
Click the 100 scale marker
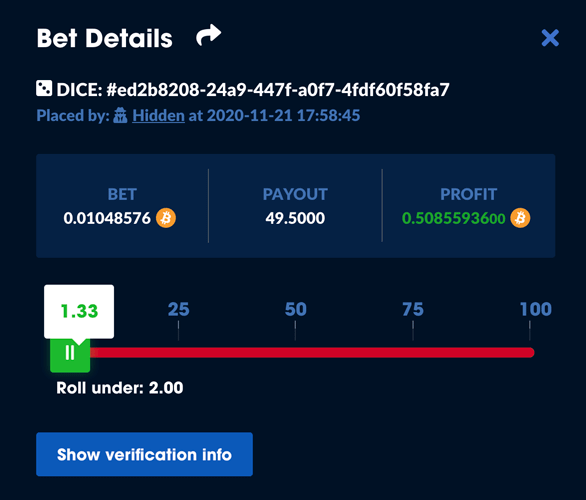(x=536, y=309)
